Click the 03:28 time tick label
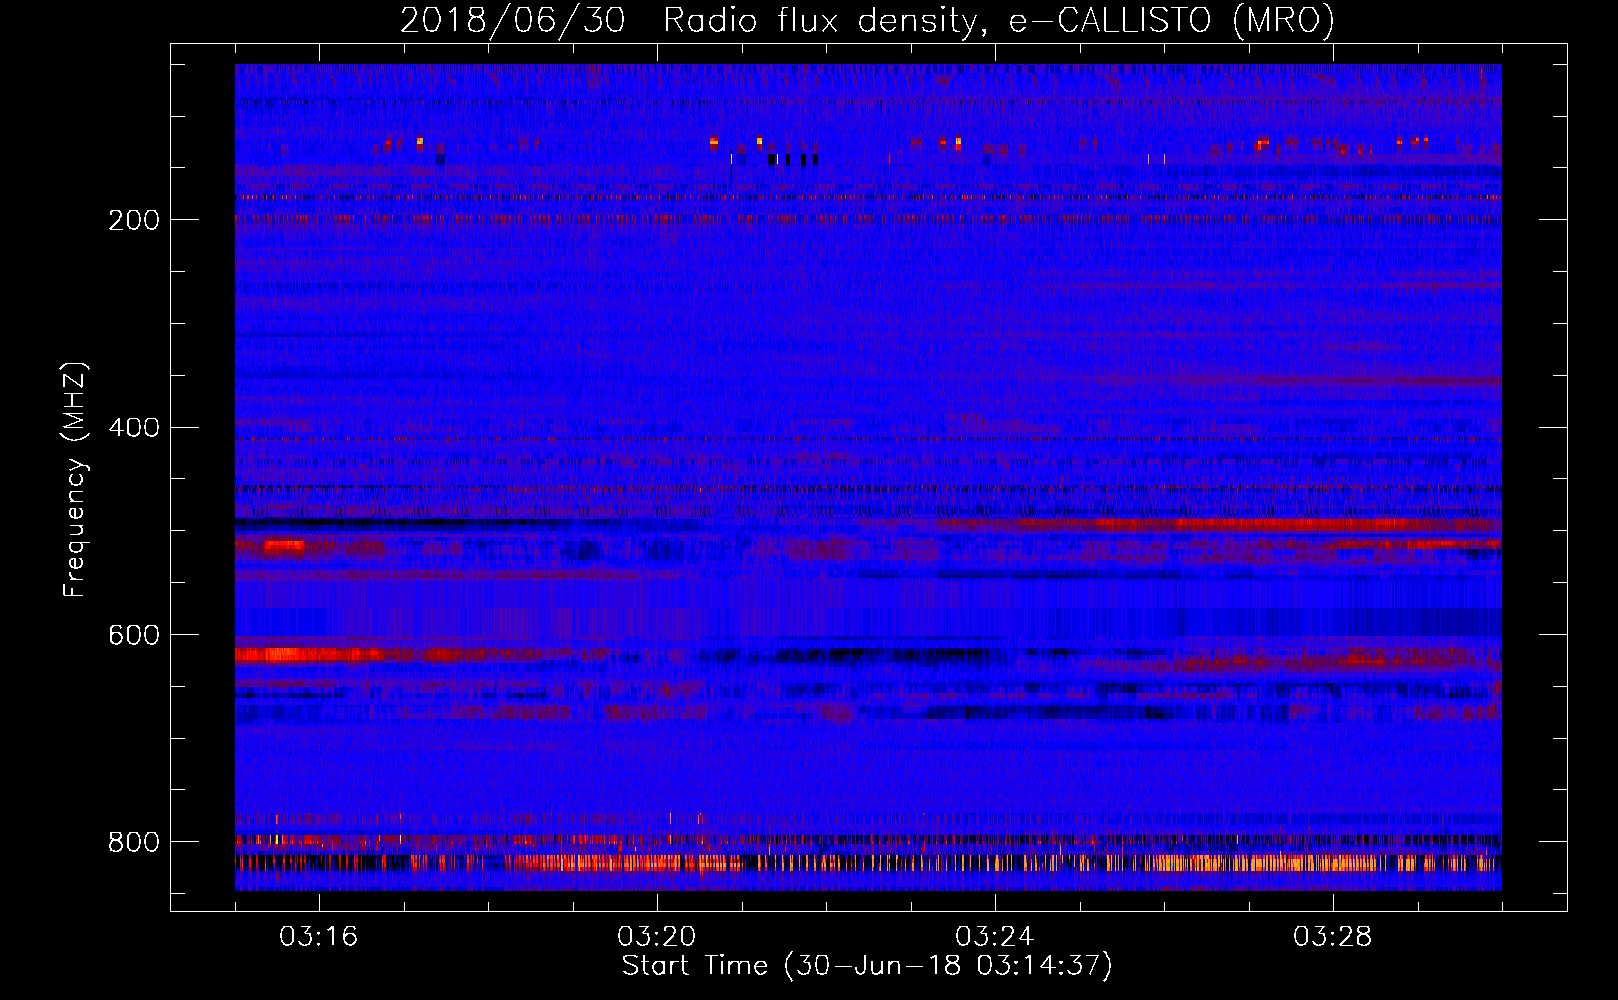The height and width of the screenshot is (1000, 1618). click(1332, 937)
